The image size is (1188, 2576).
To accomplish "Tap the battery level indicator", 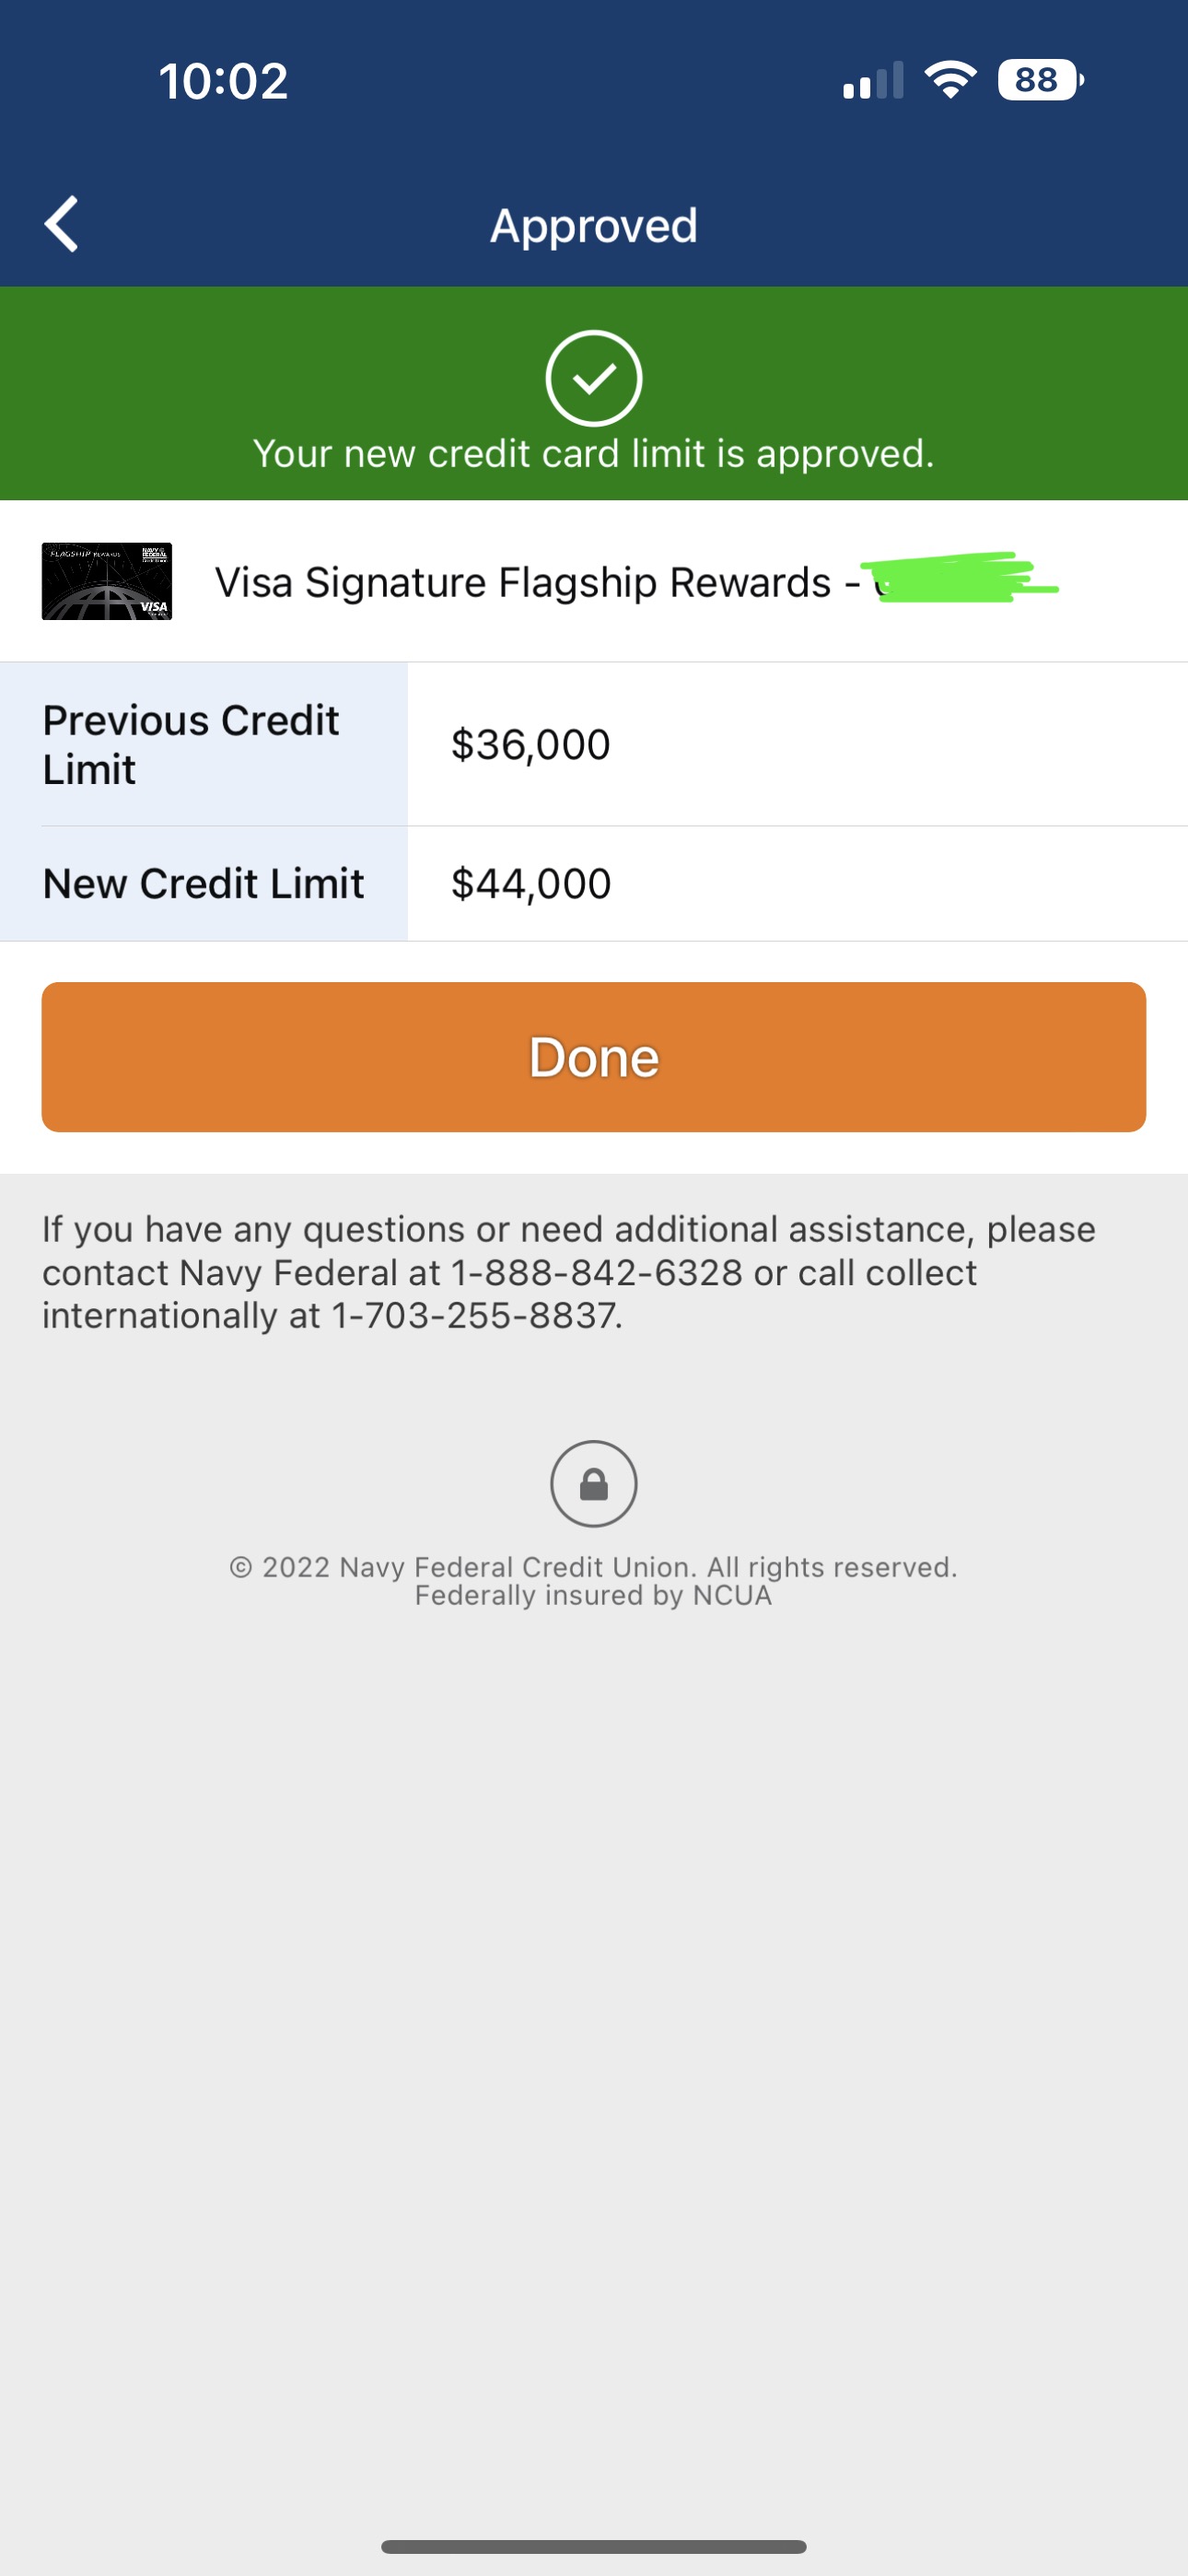I will 1039,80.
